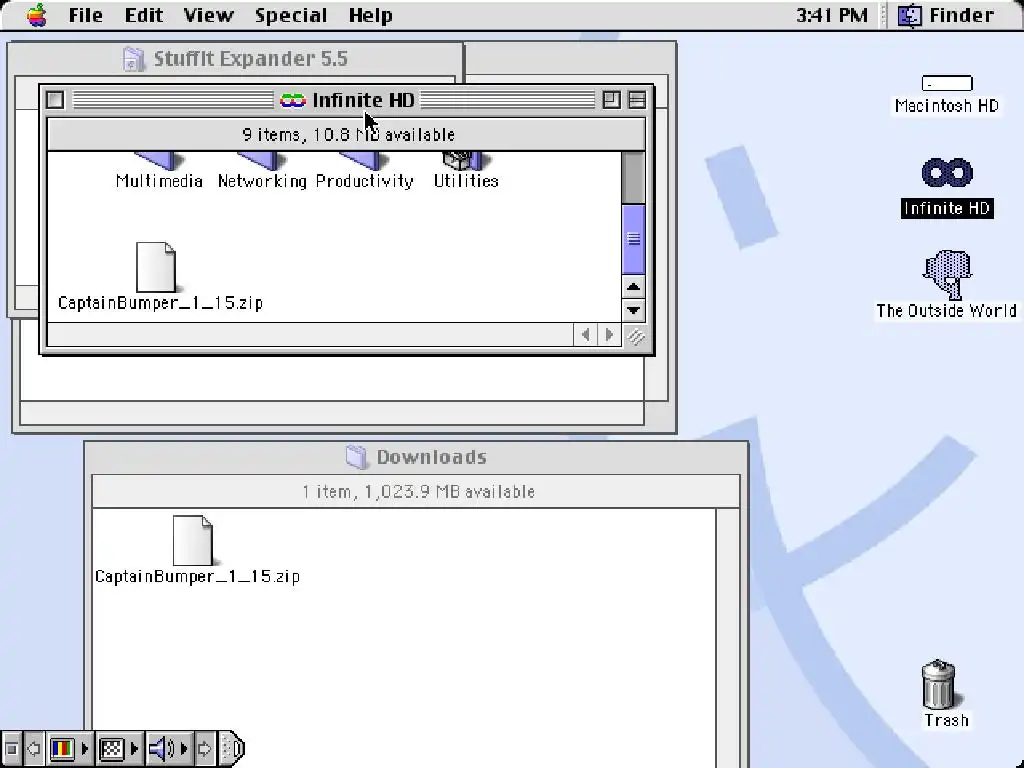This screenshot has width=1024, height=768.
Task: Open the Help menu
Action: (x=370, y=15)
